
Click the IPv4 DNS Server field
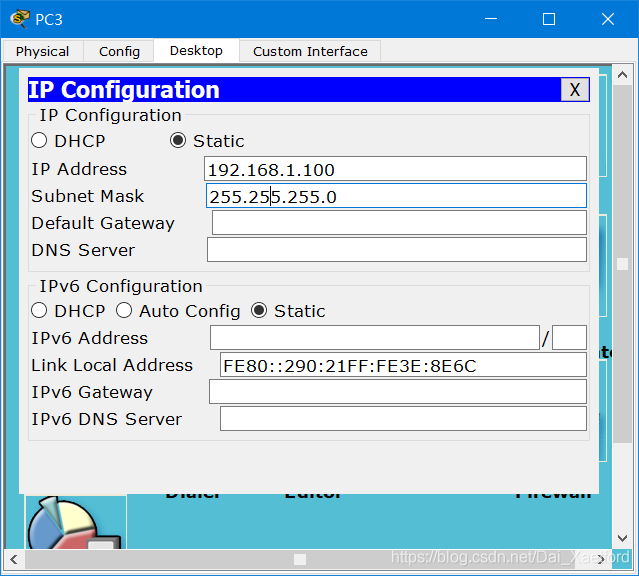pos(396,250)
